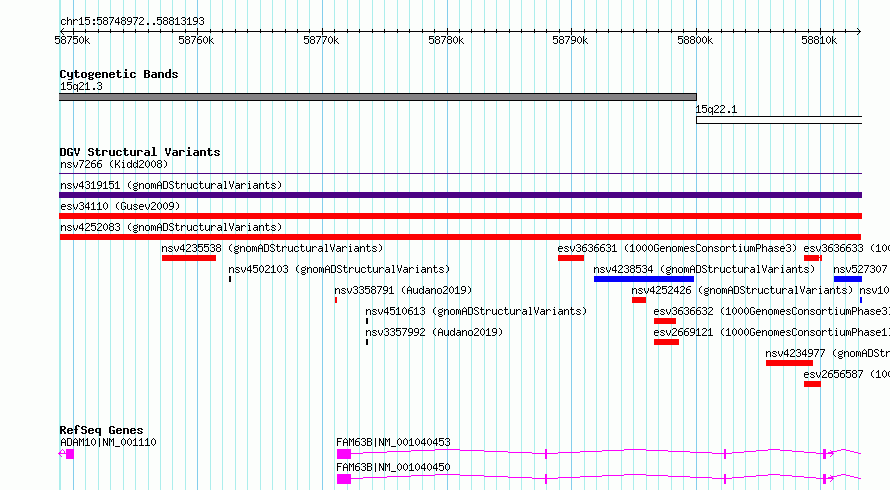
Task: Click the DGV Structural Variants track title
Action: (x=140, y=152)
